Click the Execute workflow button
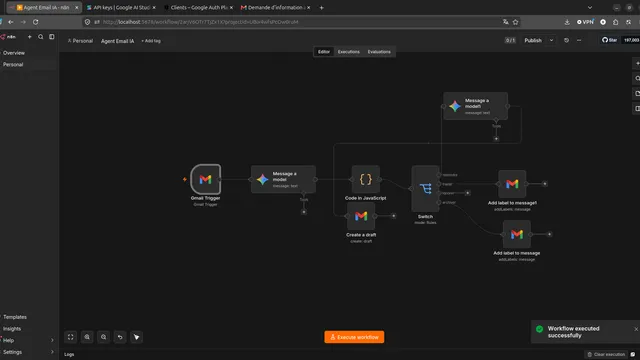The image size is (640, 360). pos(354,337)
